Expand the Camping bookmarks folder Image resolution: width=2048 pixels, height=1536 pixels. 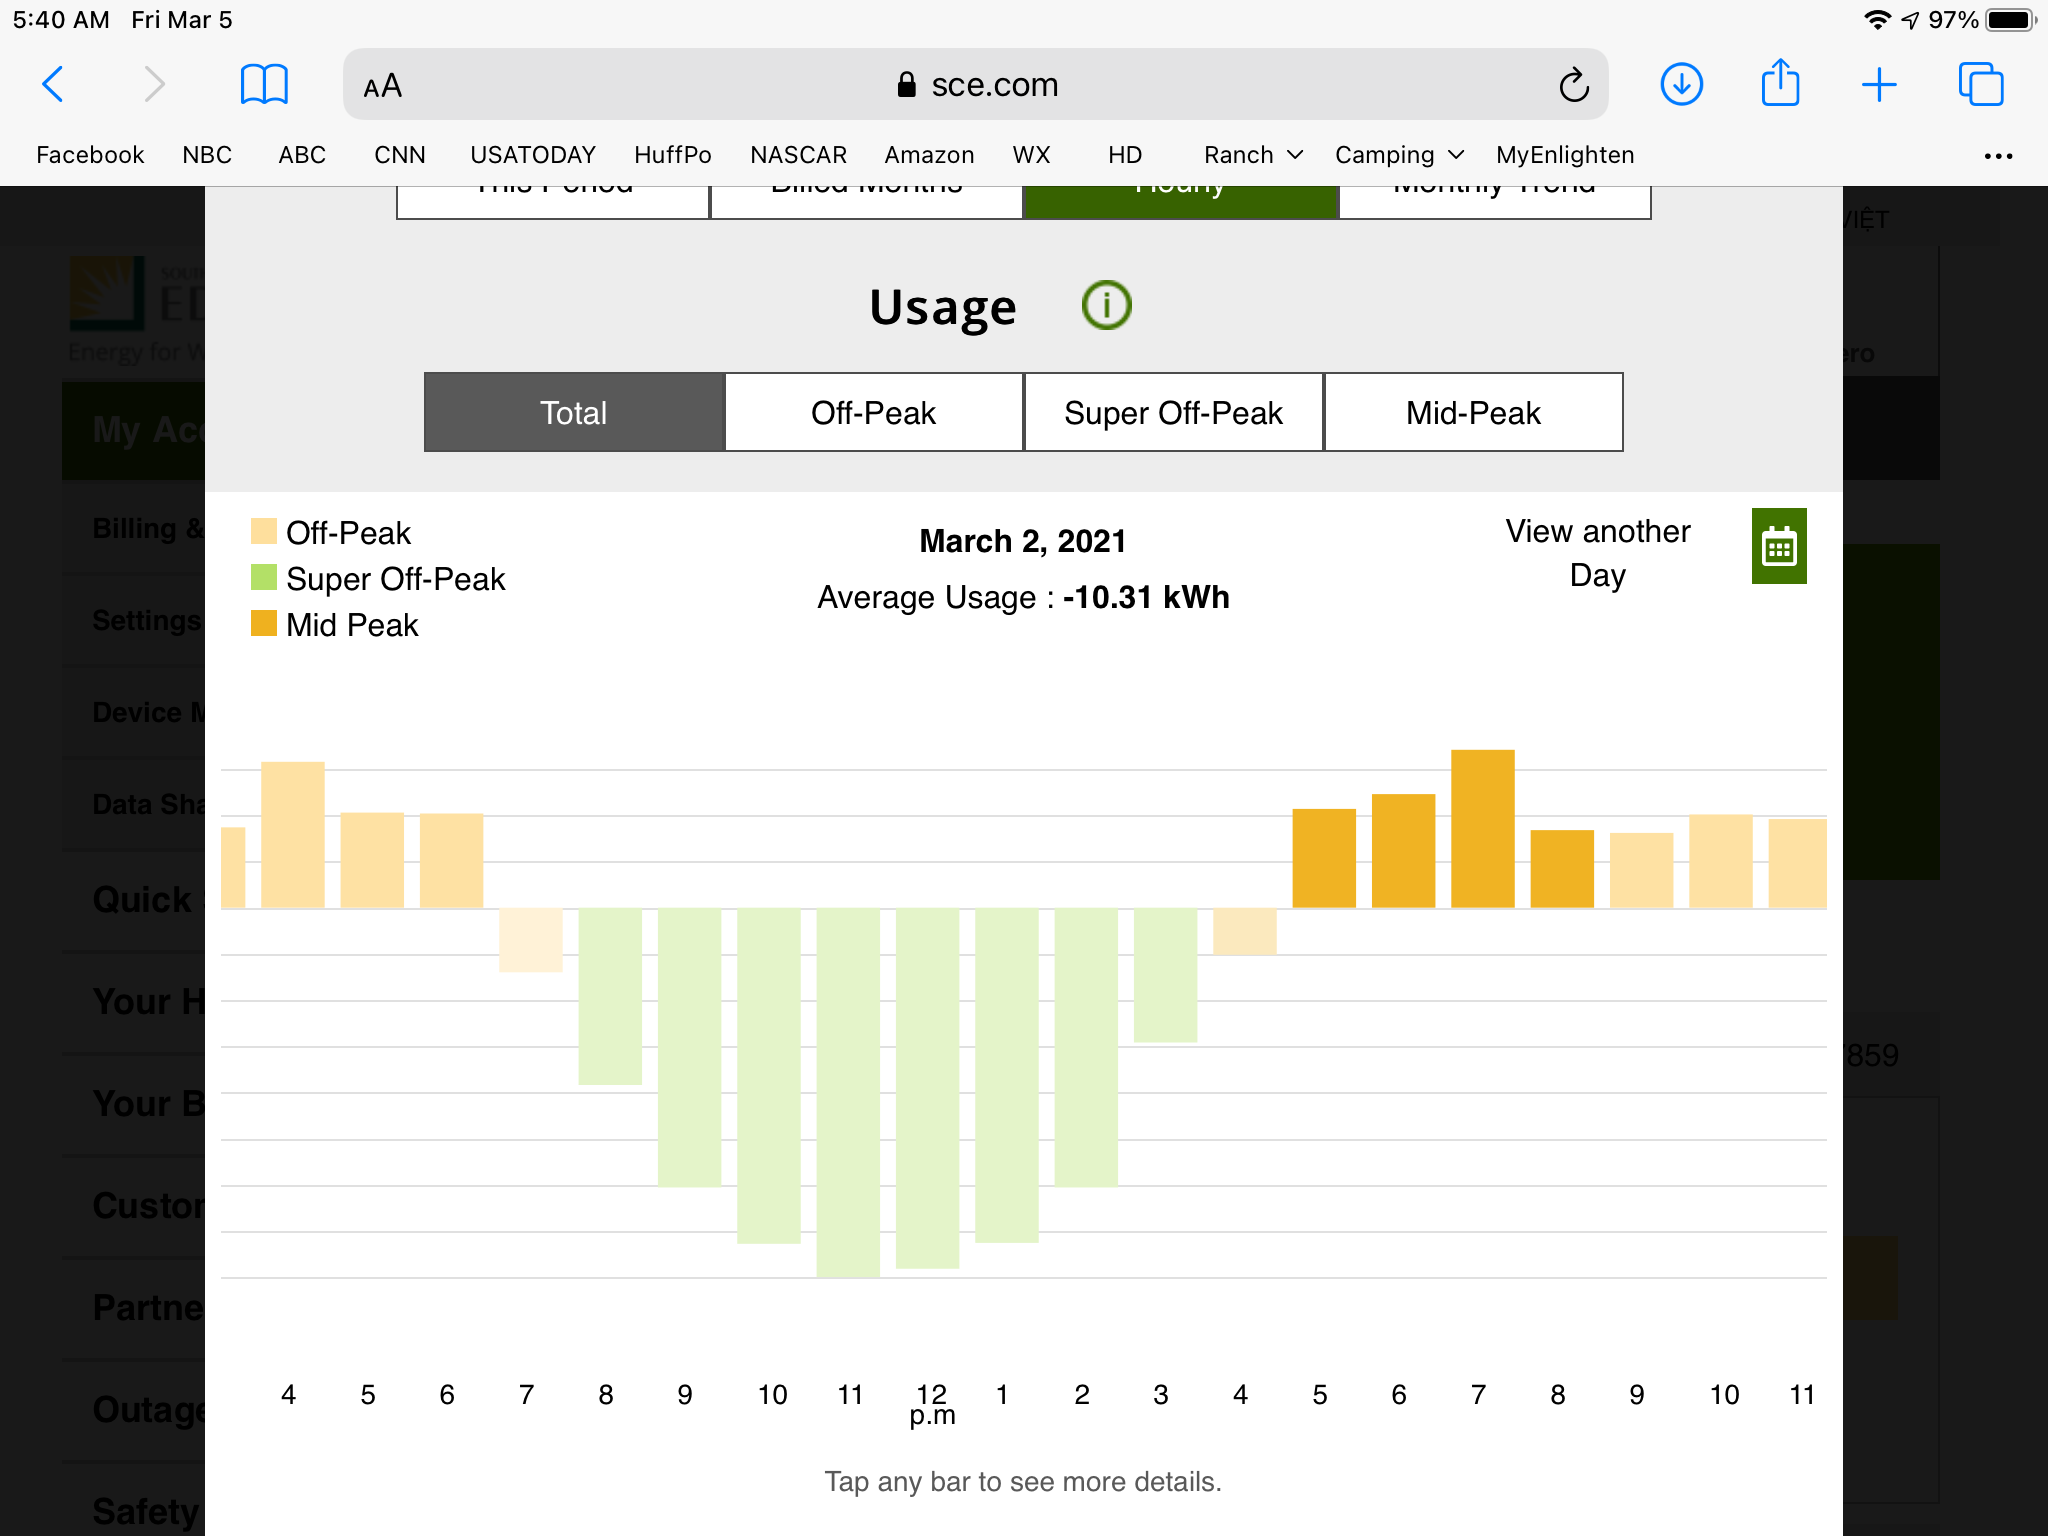[x=1398, y=155]
